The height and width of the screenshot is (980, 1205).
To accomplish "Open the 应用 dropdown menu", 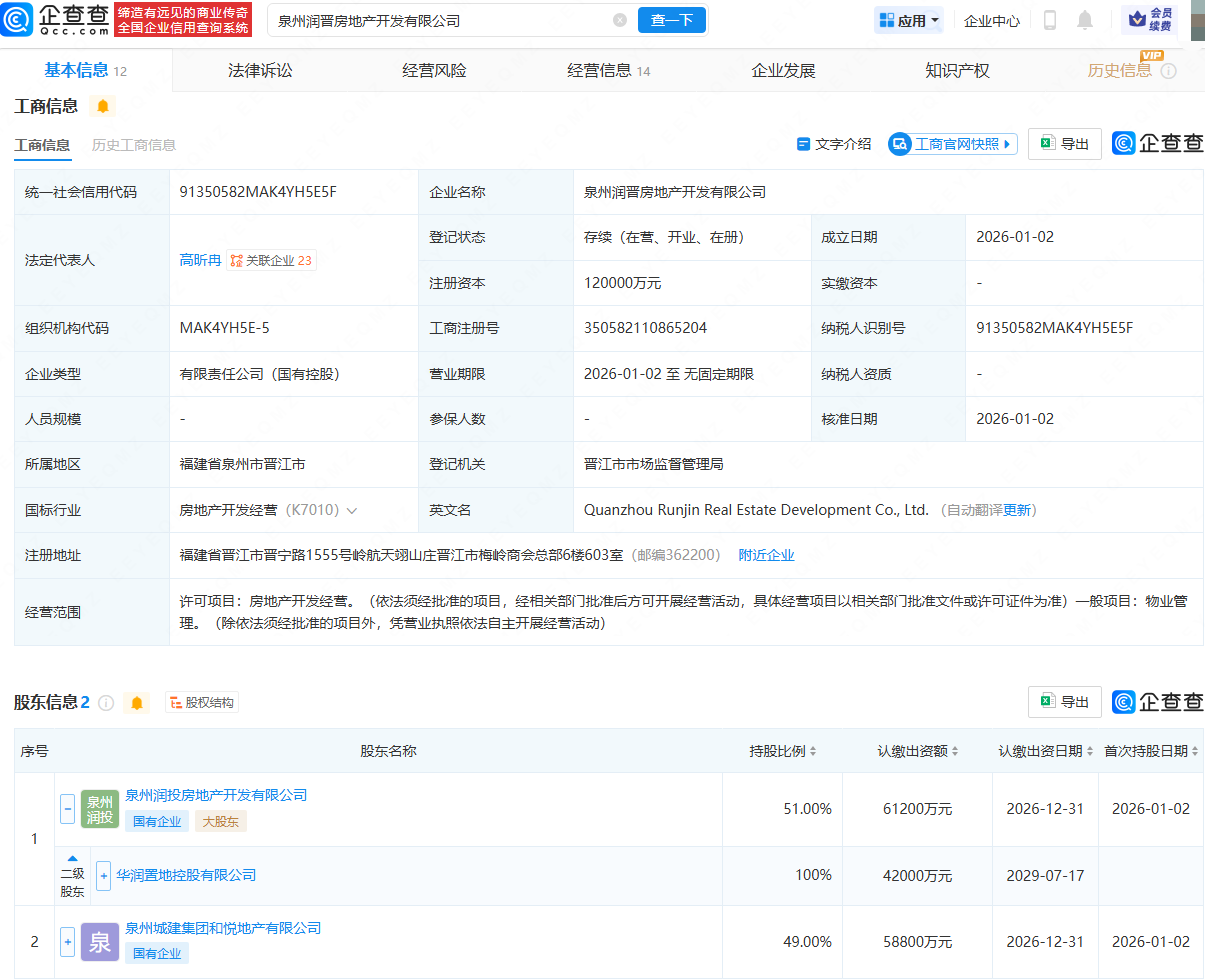I will tap(908, 20).
